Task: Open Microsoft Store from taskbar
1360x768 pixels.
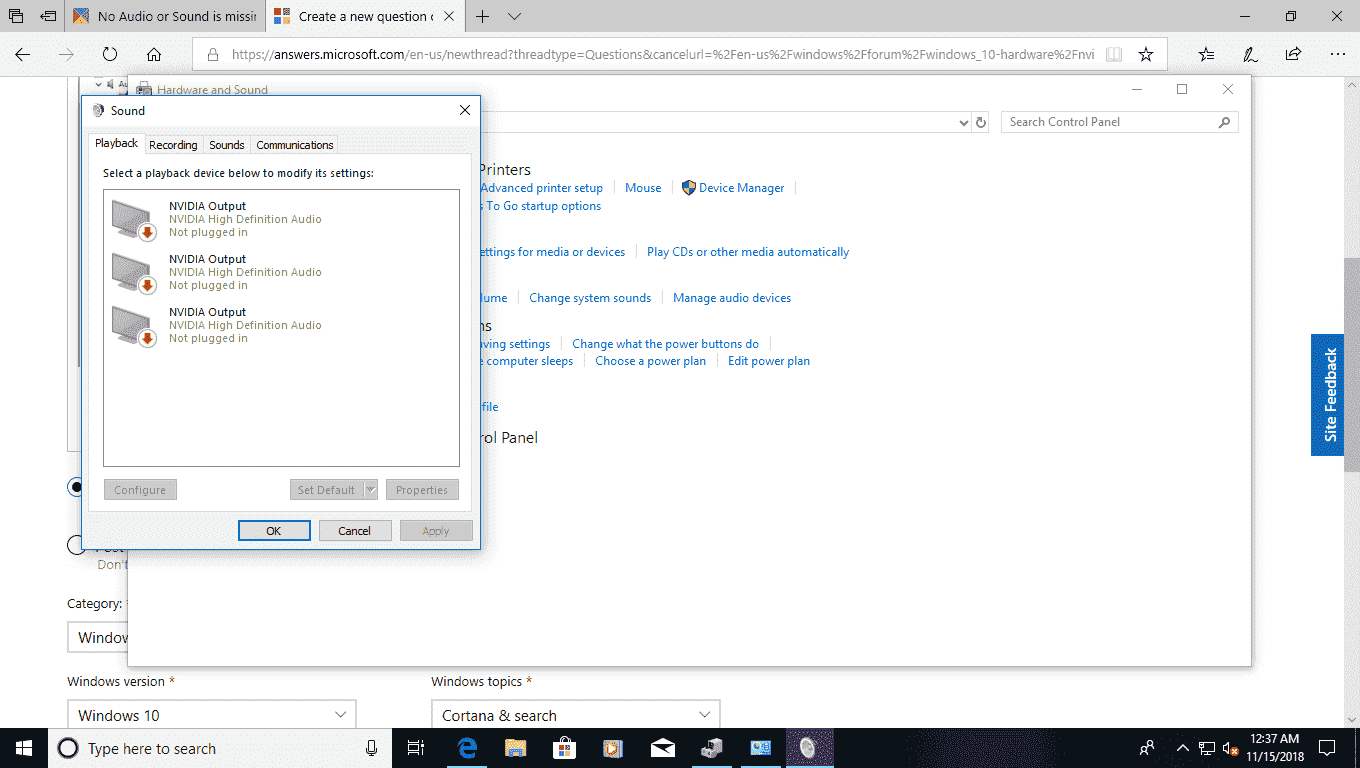Action: (x=564, y=748)
